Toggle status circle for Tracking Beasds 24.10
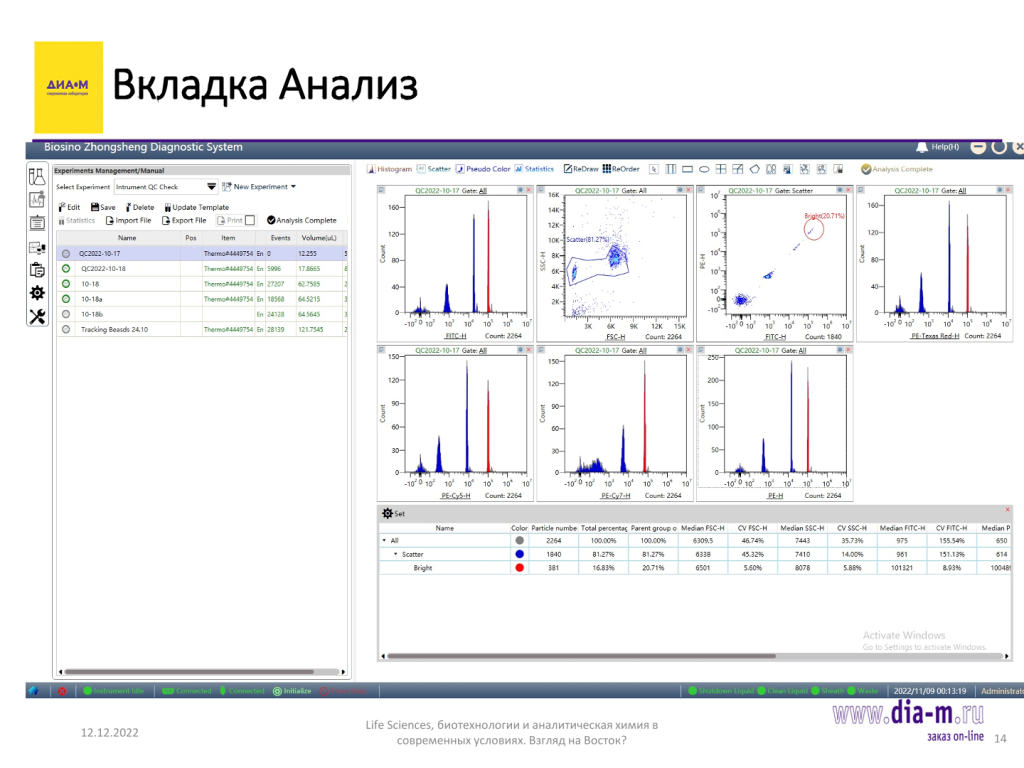Viewport: 1024px width, 768px height. tap(66, 329)
